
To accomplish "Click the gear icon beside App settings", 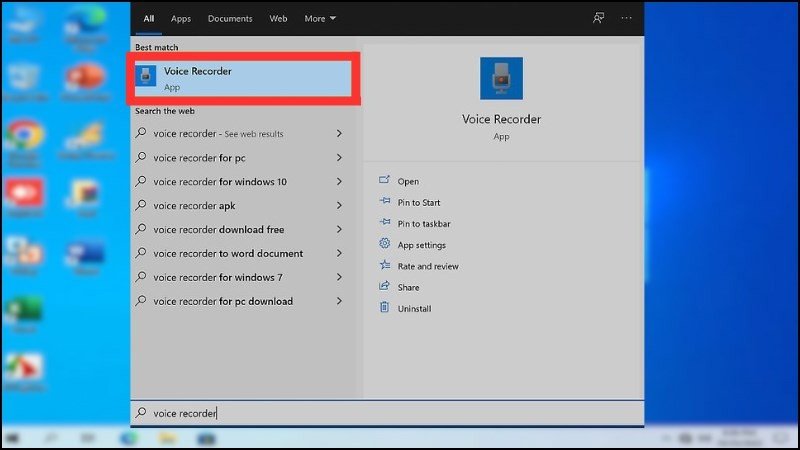I will (x=384, y=243).
